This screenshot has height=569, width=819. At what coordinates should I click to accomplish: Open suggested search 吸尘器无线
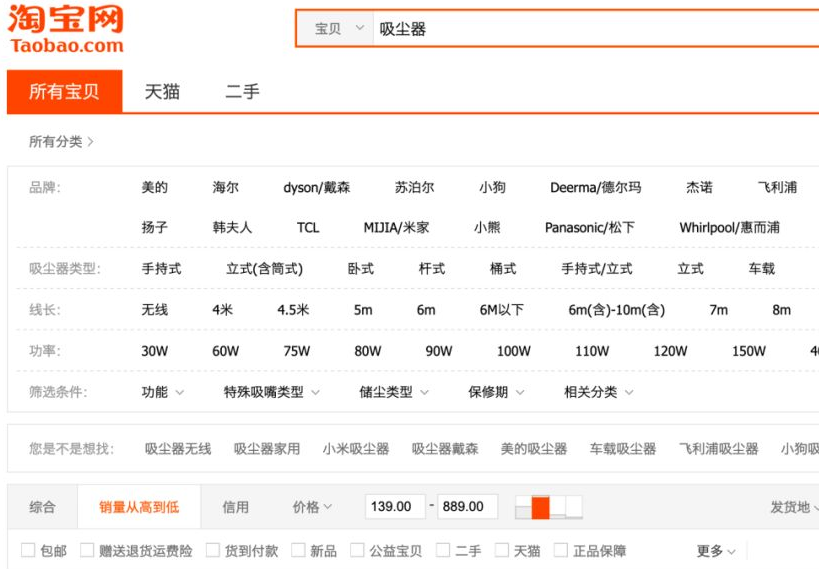coord(178,449)
